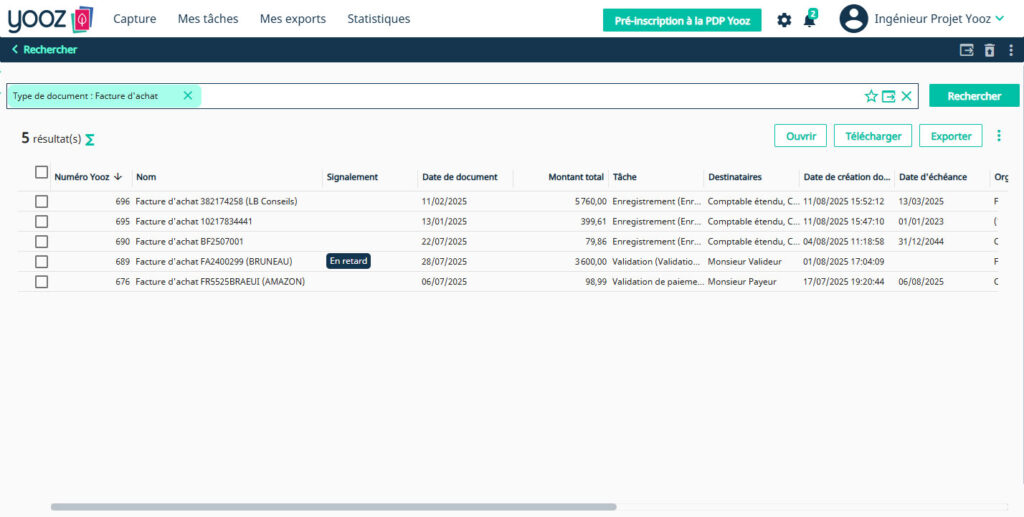Click the user avatar icon
The image size is (1024, 517).
(x=854, y=19)
